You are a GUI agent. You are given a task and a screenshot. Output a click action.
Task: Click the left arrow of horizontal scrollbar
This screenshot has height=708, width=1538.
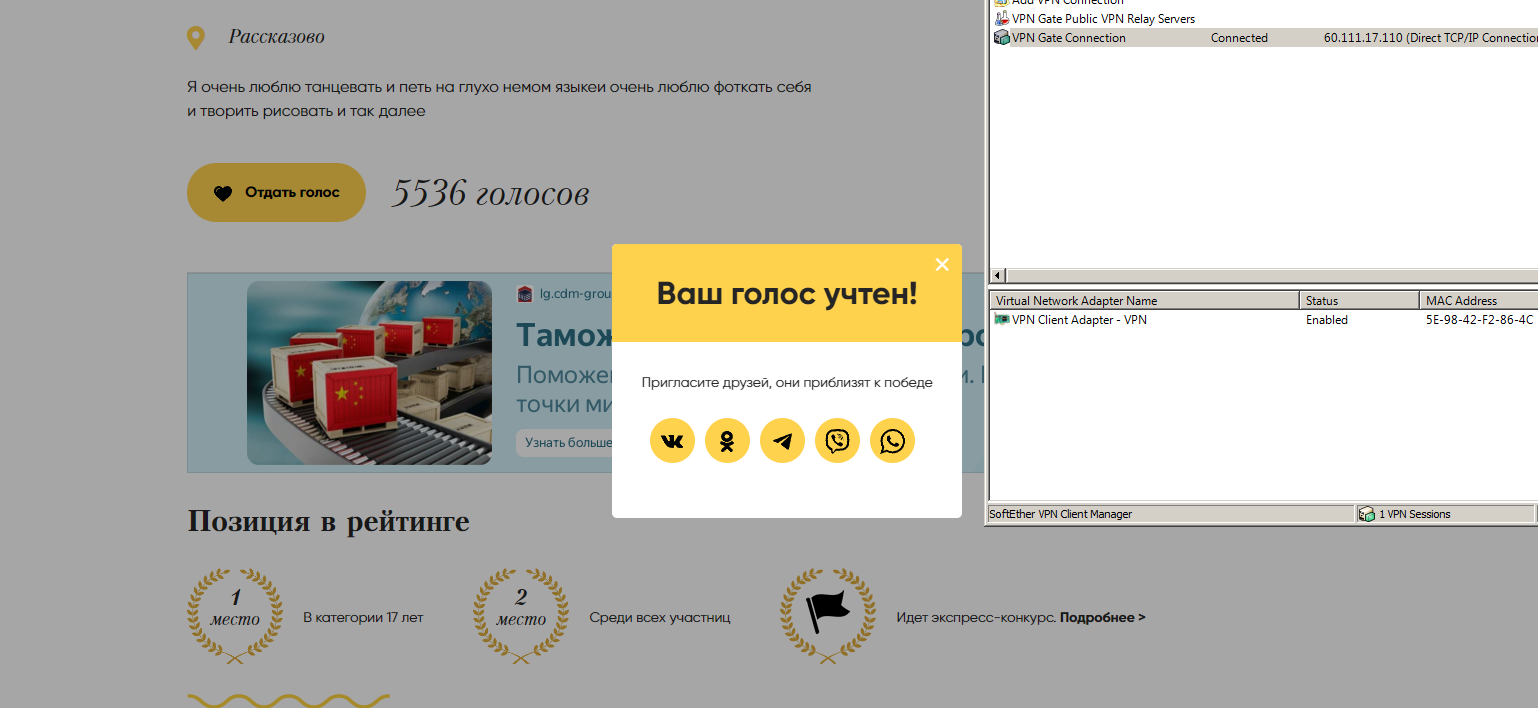[x=998, y=275]
